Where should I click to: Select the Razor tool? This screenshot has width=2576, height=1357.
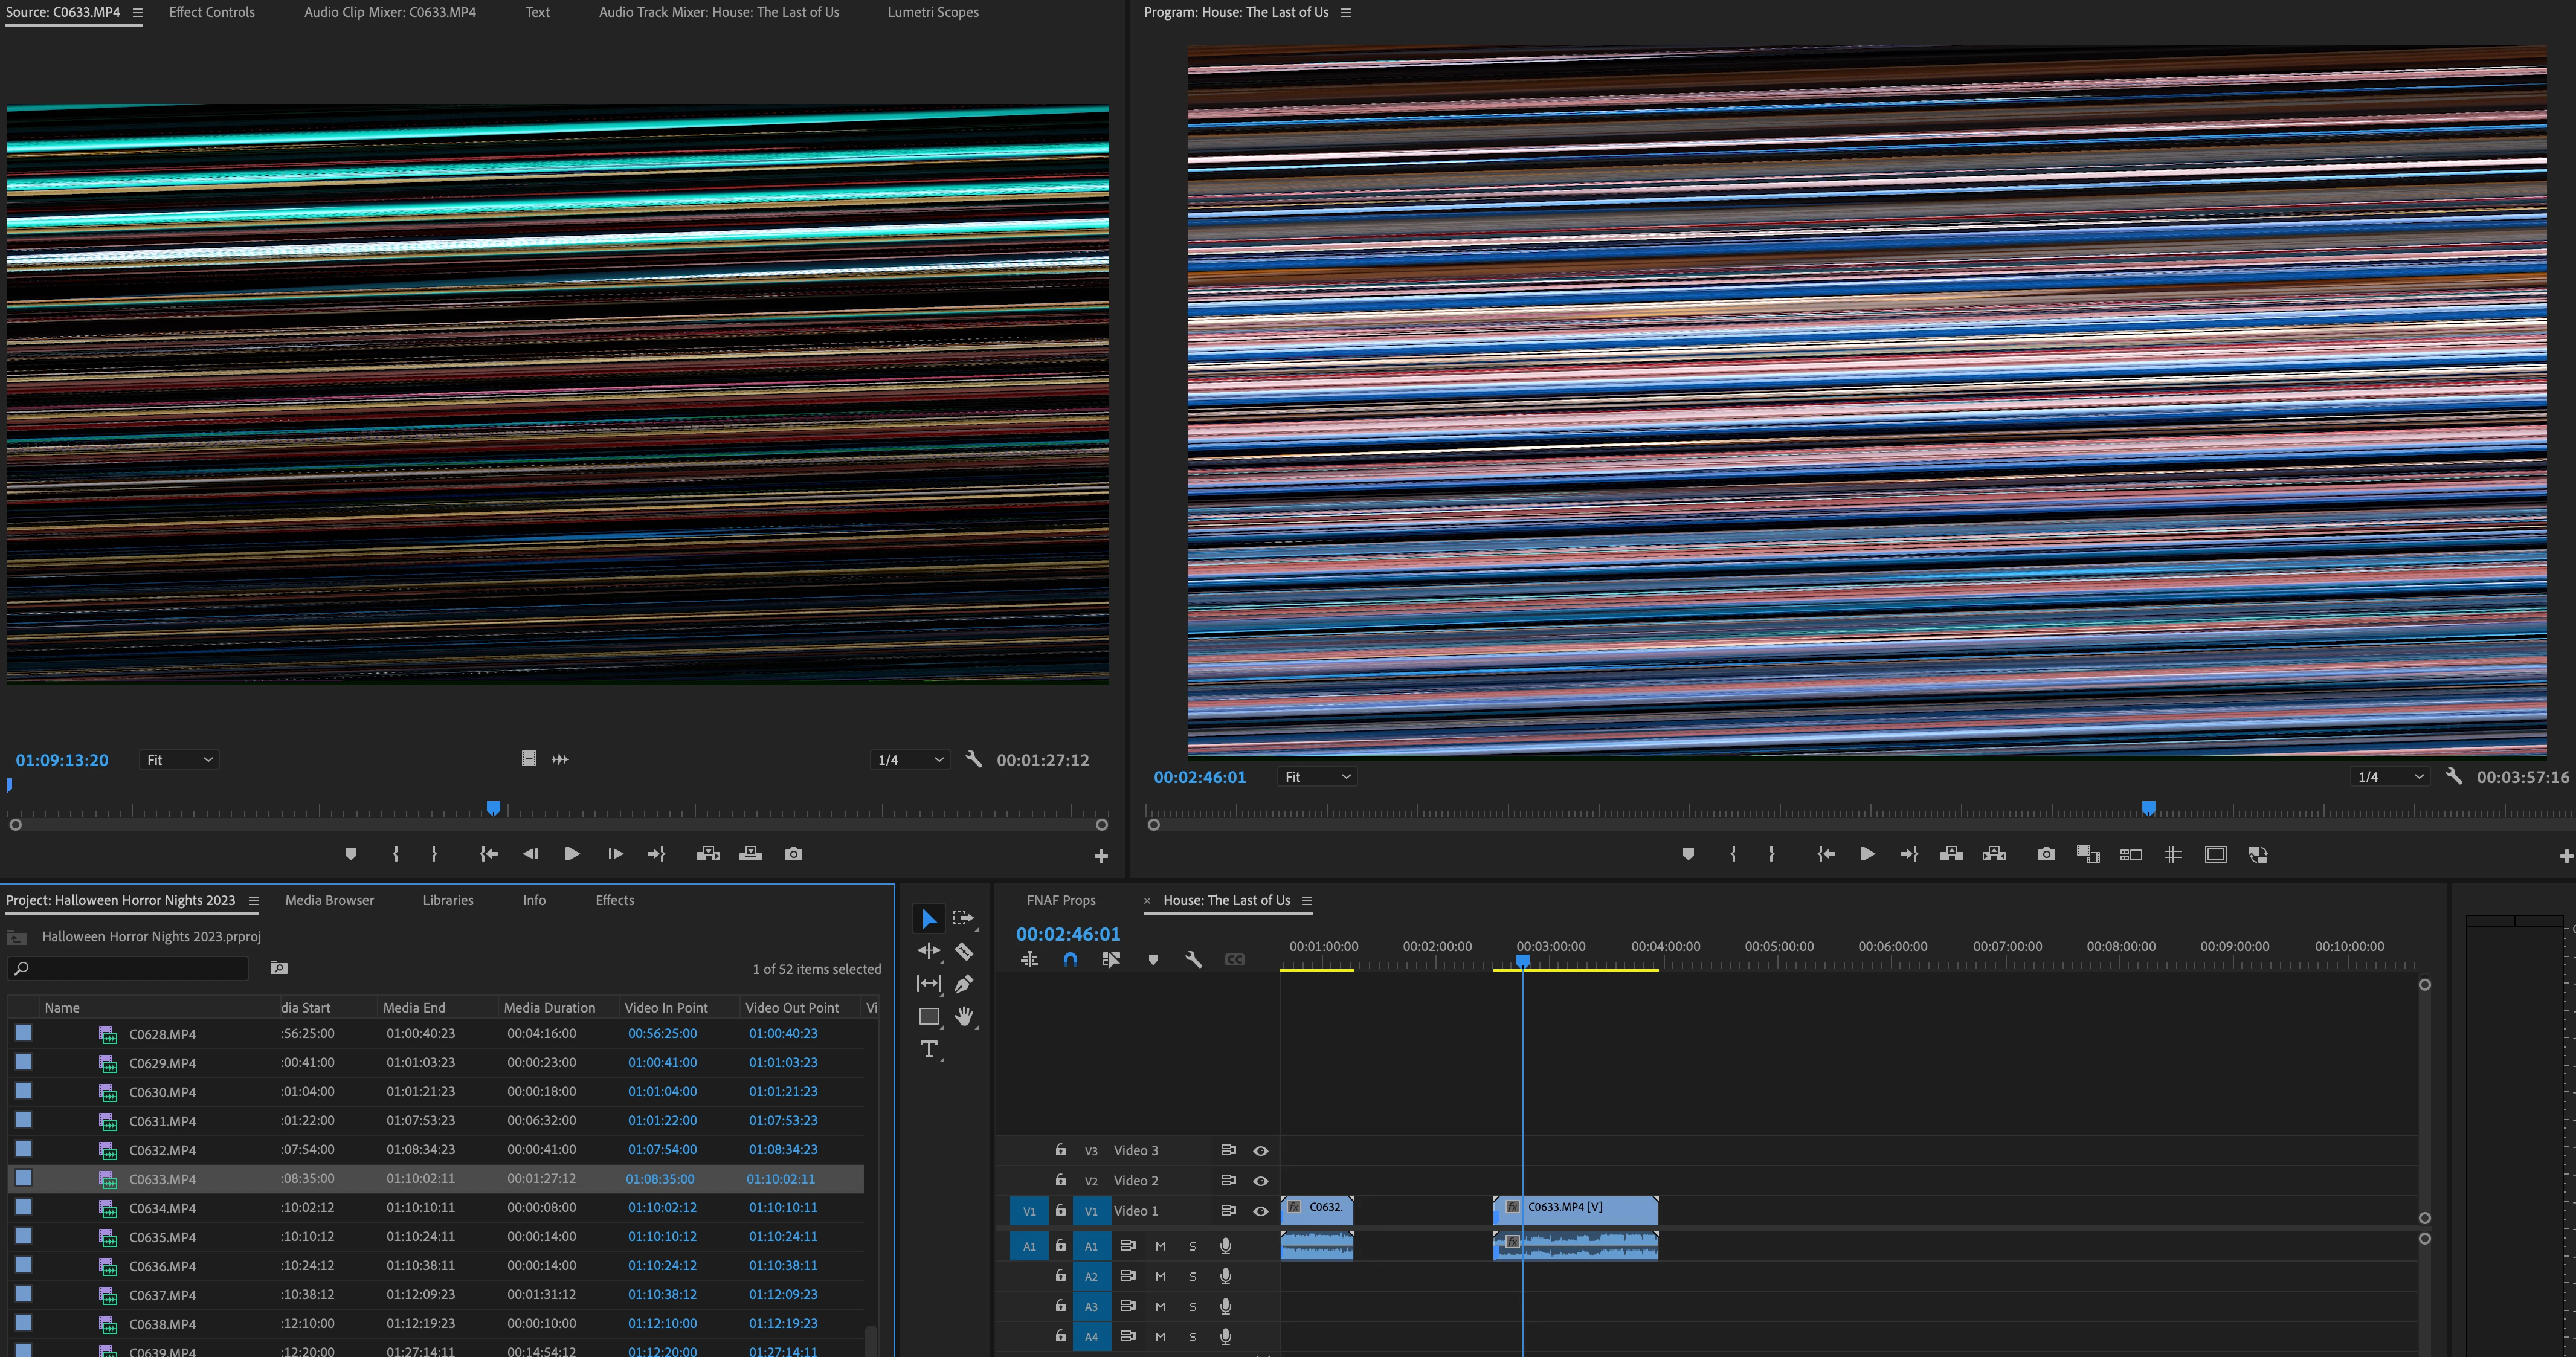click(x=964, y=951)
